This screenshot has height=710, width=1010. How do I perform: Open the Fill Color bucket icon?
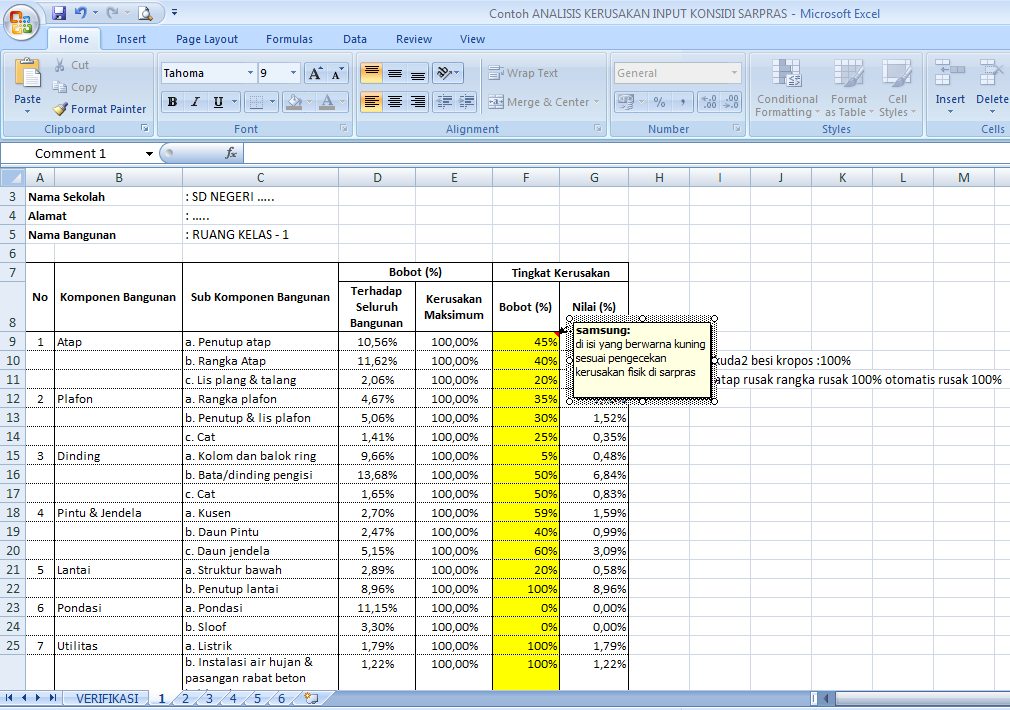coord(292,102)
